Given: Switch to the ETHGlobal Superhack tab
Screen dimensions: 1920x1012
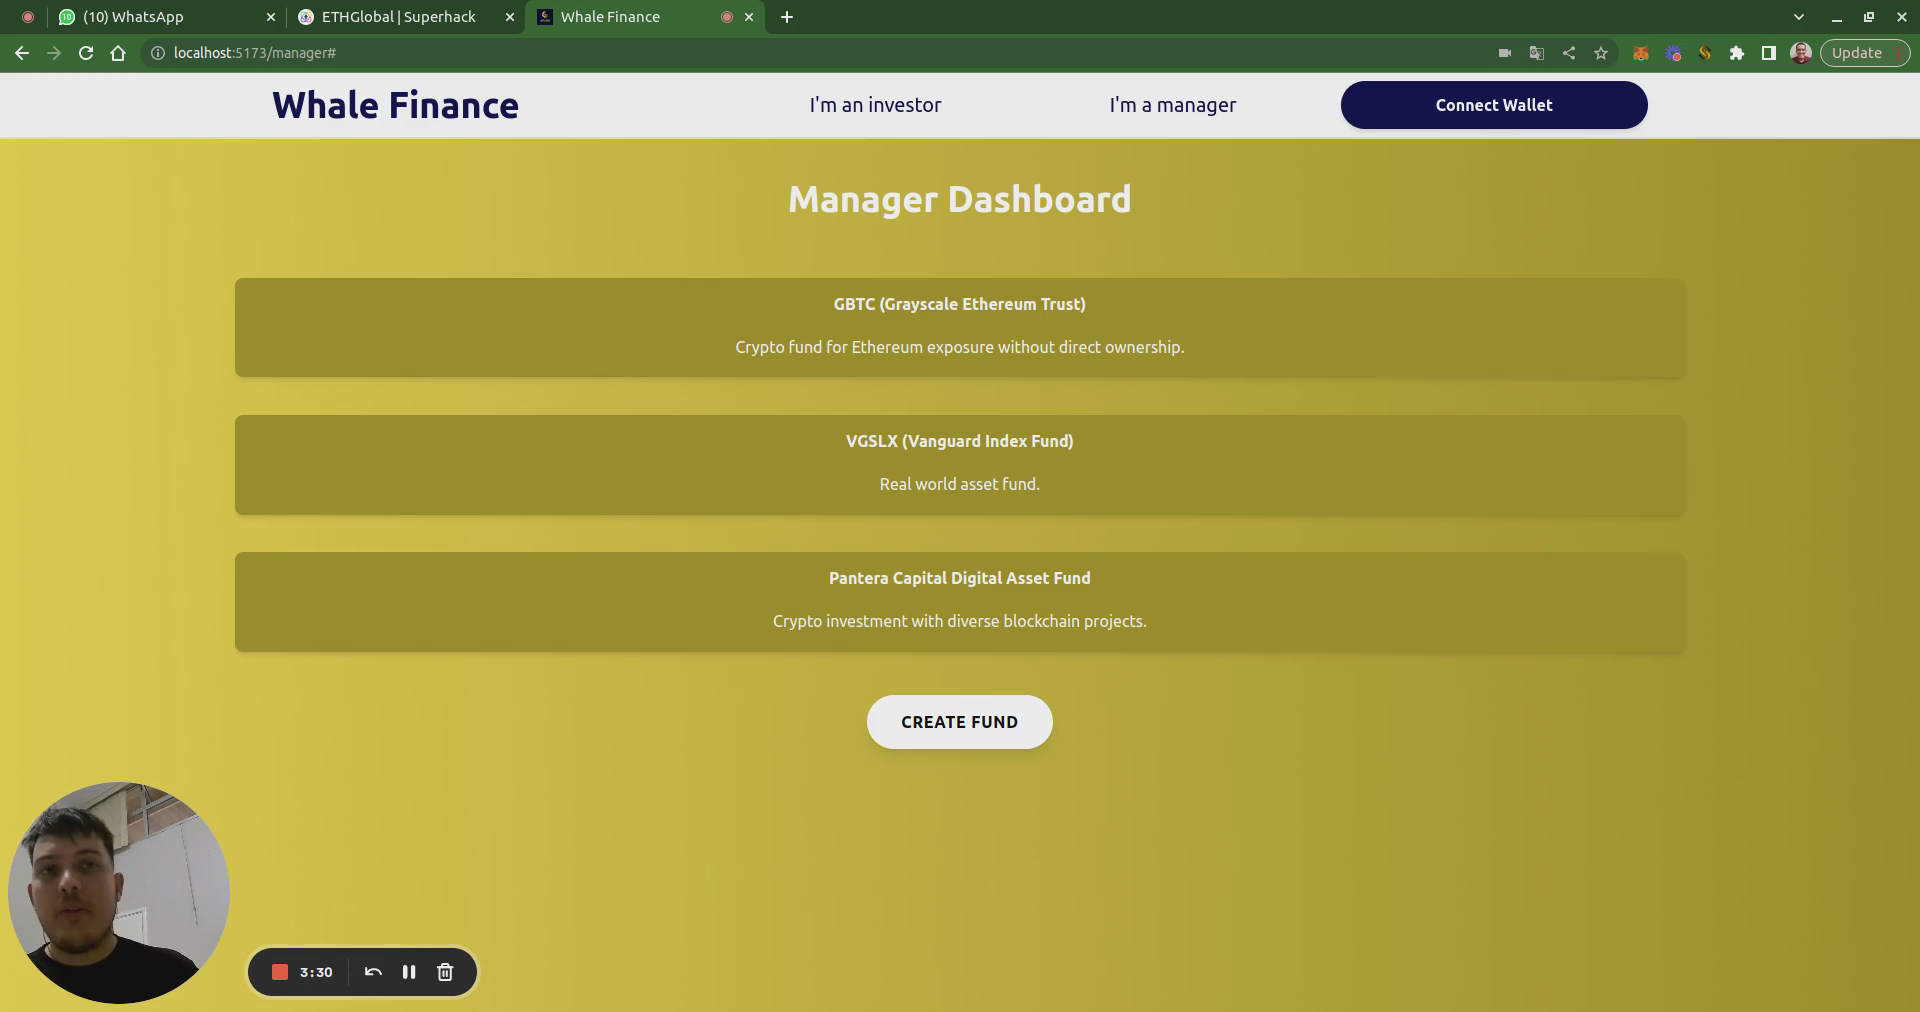Looking at the screenshot, I should coord(405,17).
